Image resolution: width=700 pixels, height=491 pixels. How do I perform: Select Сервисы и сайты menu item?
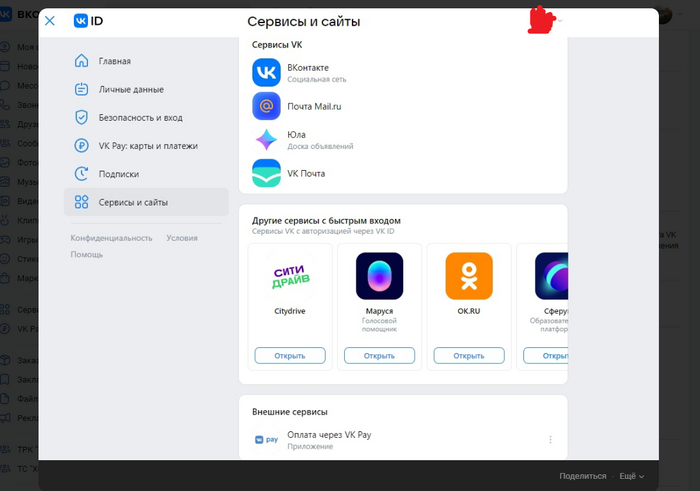(146, 202)
